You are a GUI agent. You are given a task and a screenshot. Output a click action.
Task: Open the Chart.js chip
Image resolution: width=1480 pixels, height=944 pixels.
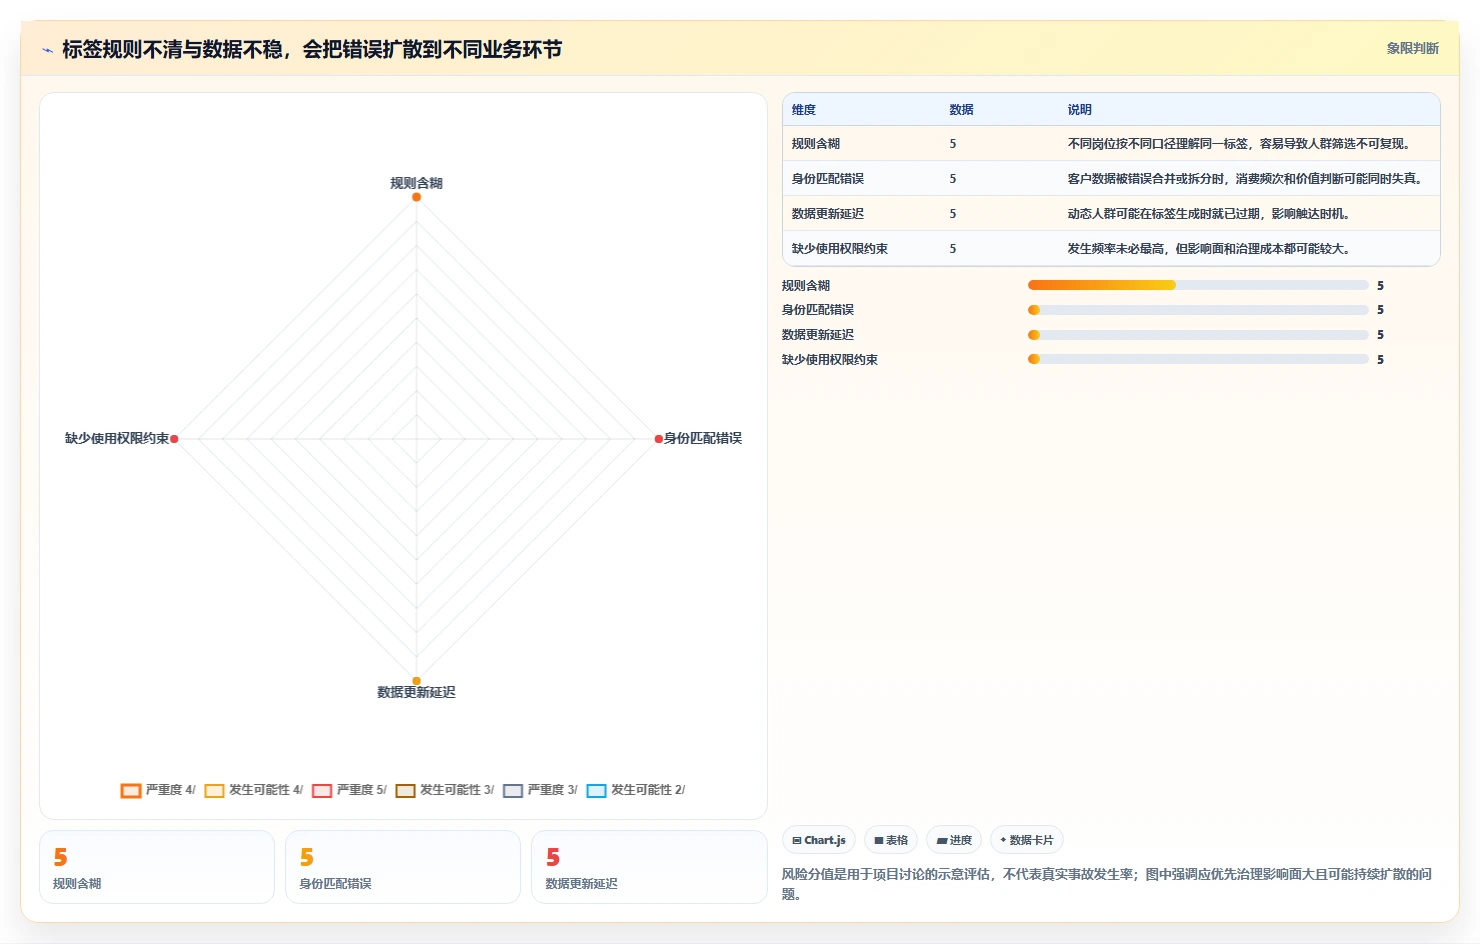click(x=819, y=840)
